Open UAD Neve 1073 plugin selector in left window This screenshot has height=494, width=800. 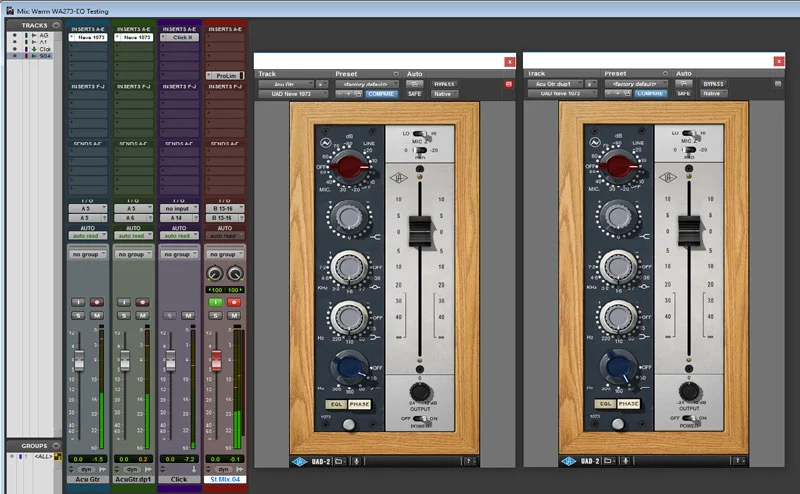coord(293,94)
